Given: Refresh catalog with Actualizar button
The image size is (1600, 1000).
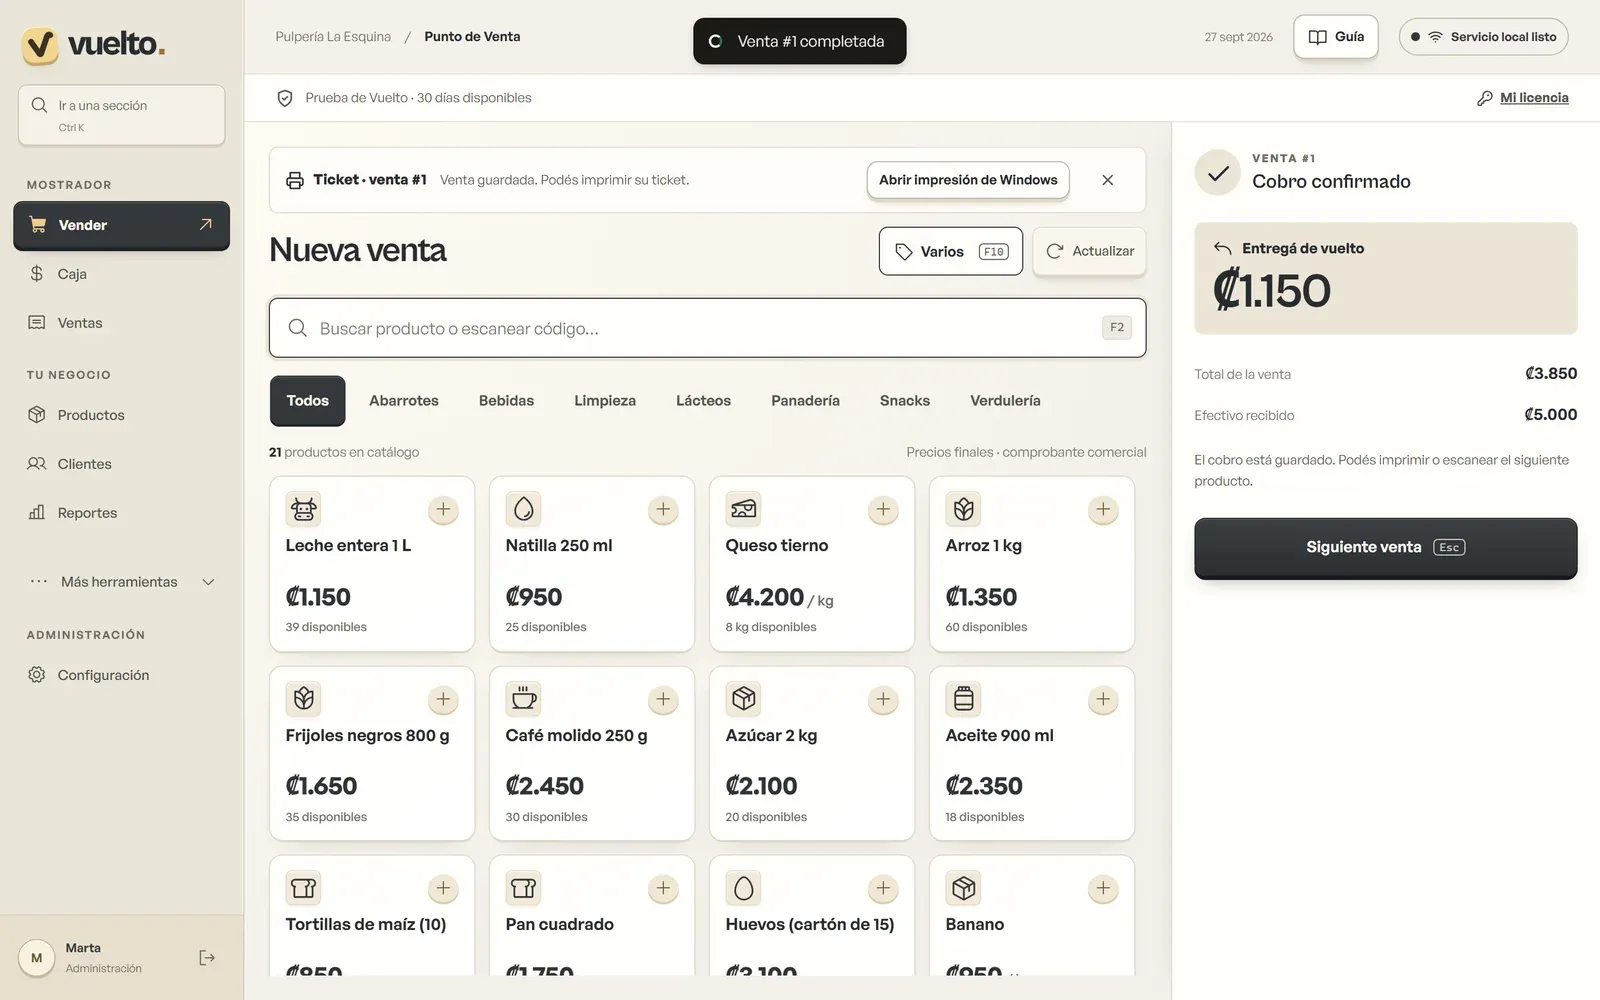Looking at the screenshot, I should click(x=1089, y=251).
